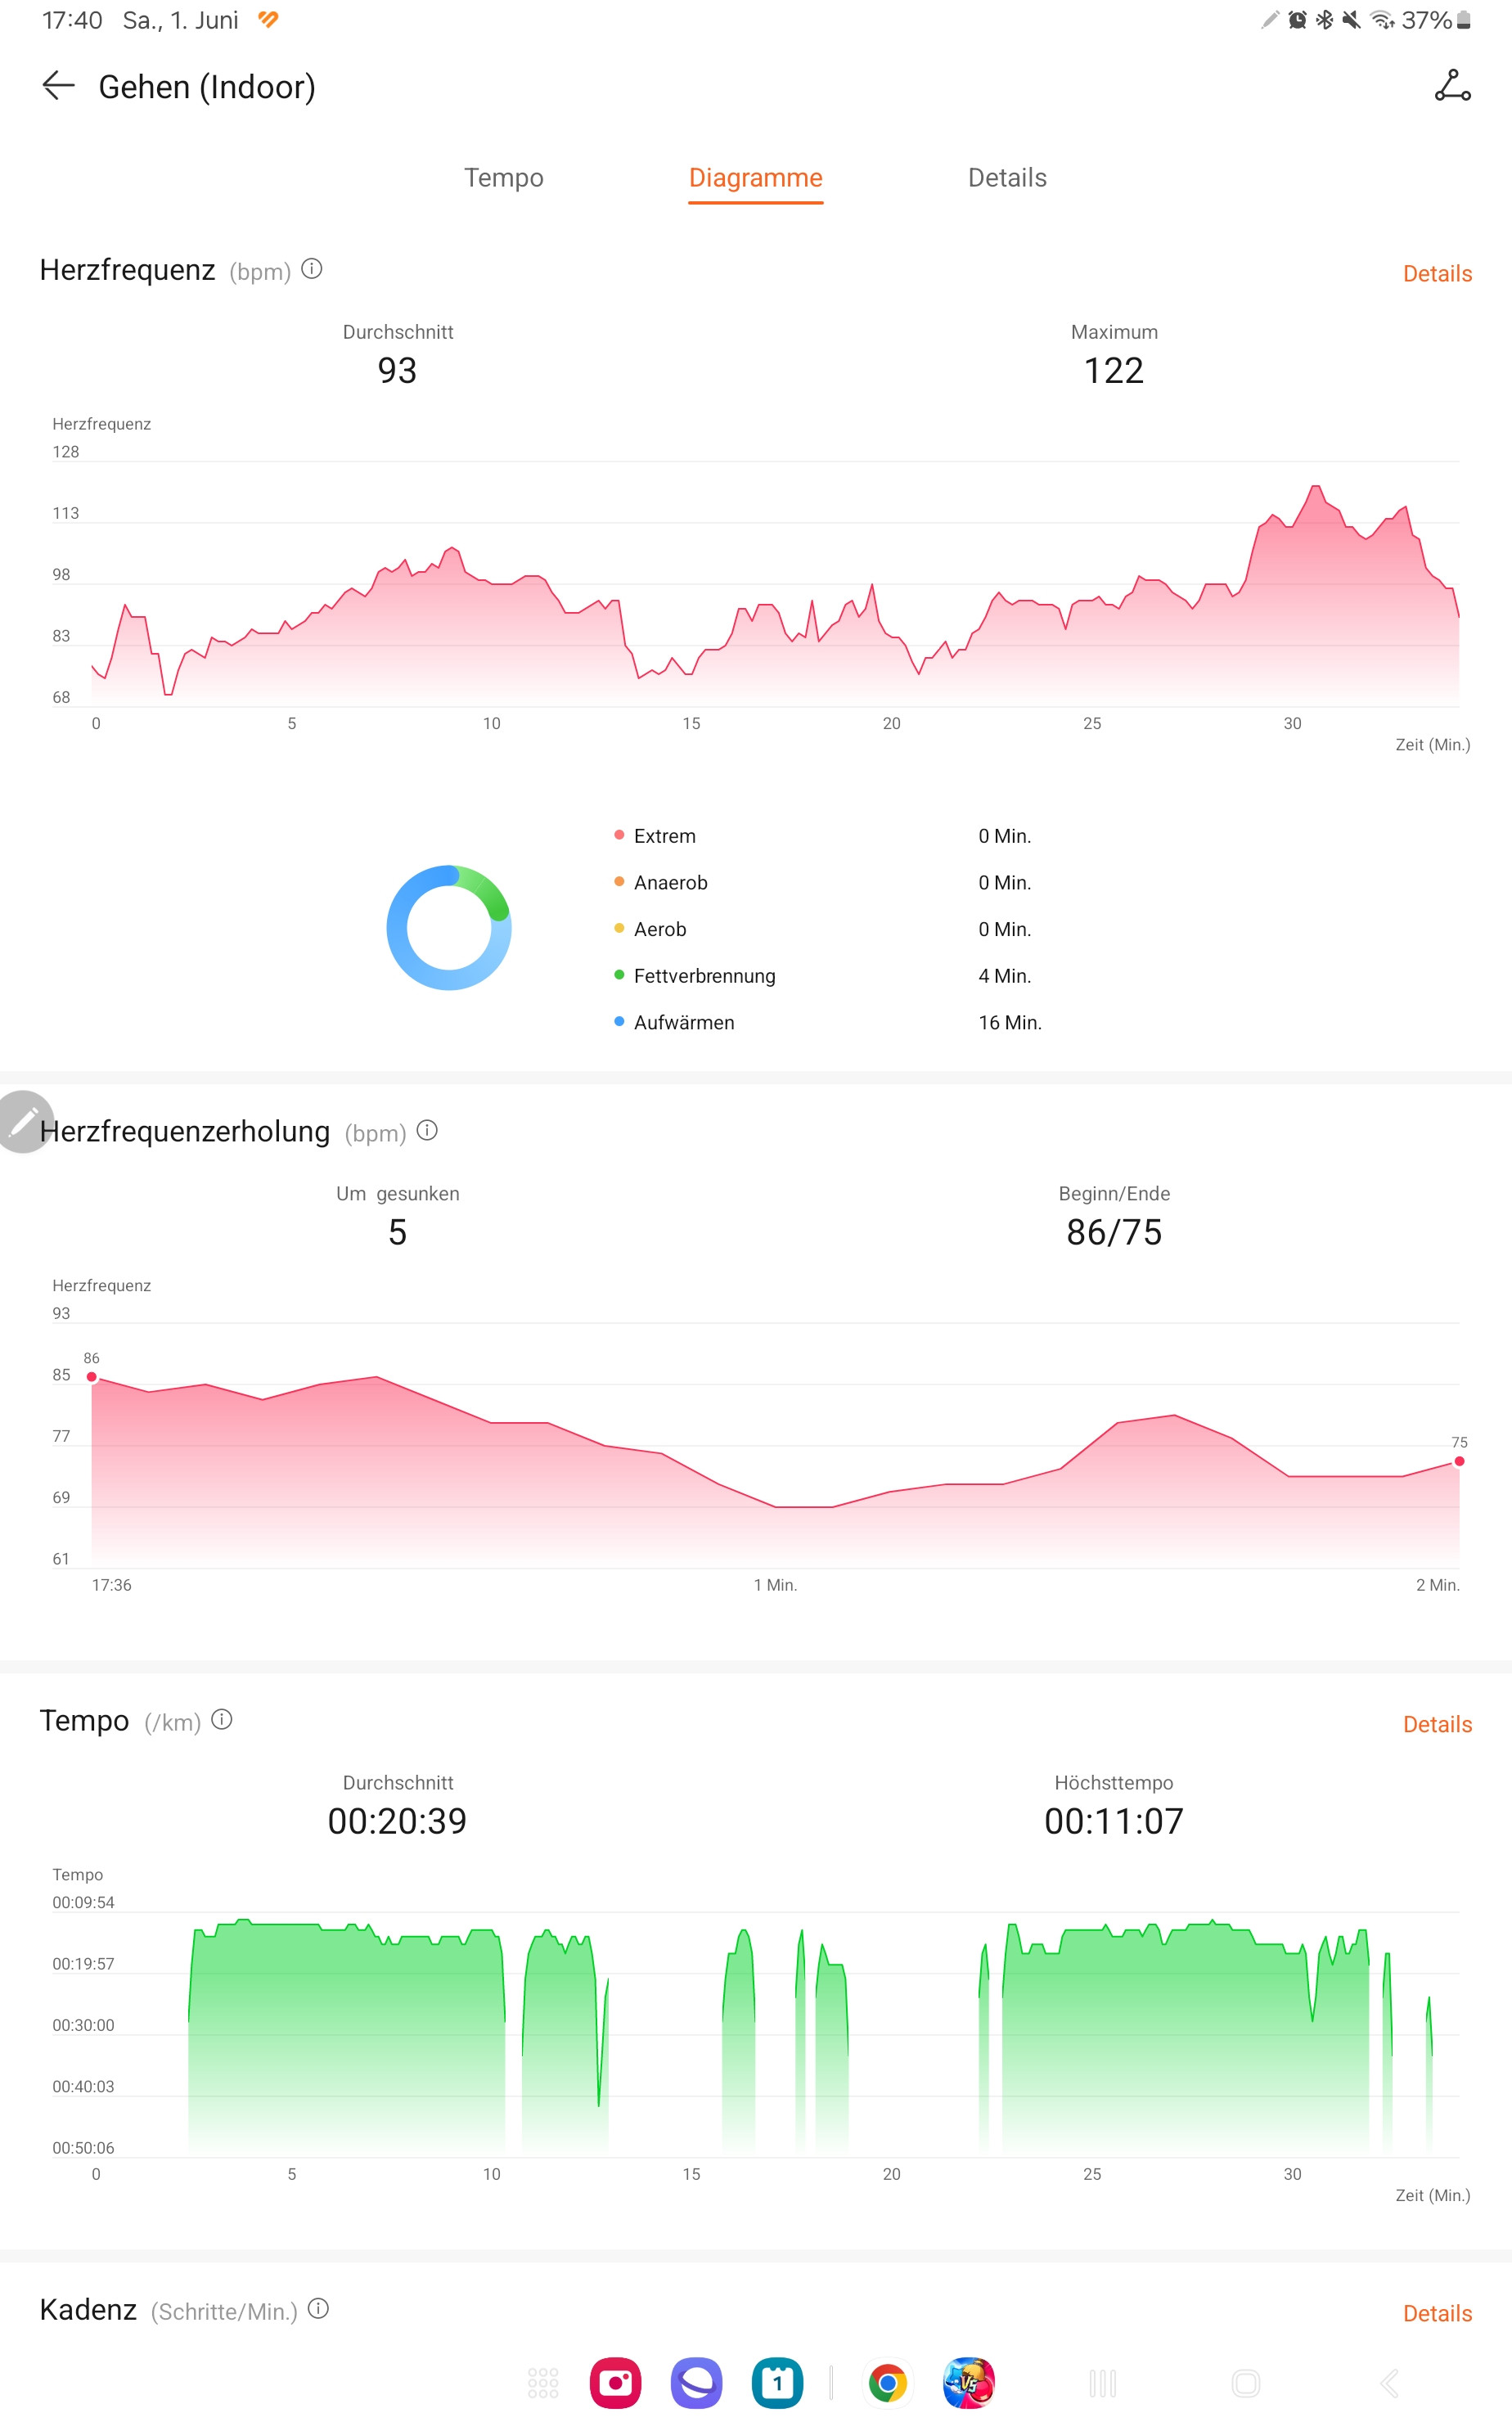Tap the Höchsttempo value 00:11:07

point(1114,1821)
